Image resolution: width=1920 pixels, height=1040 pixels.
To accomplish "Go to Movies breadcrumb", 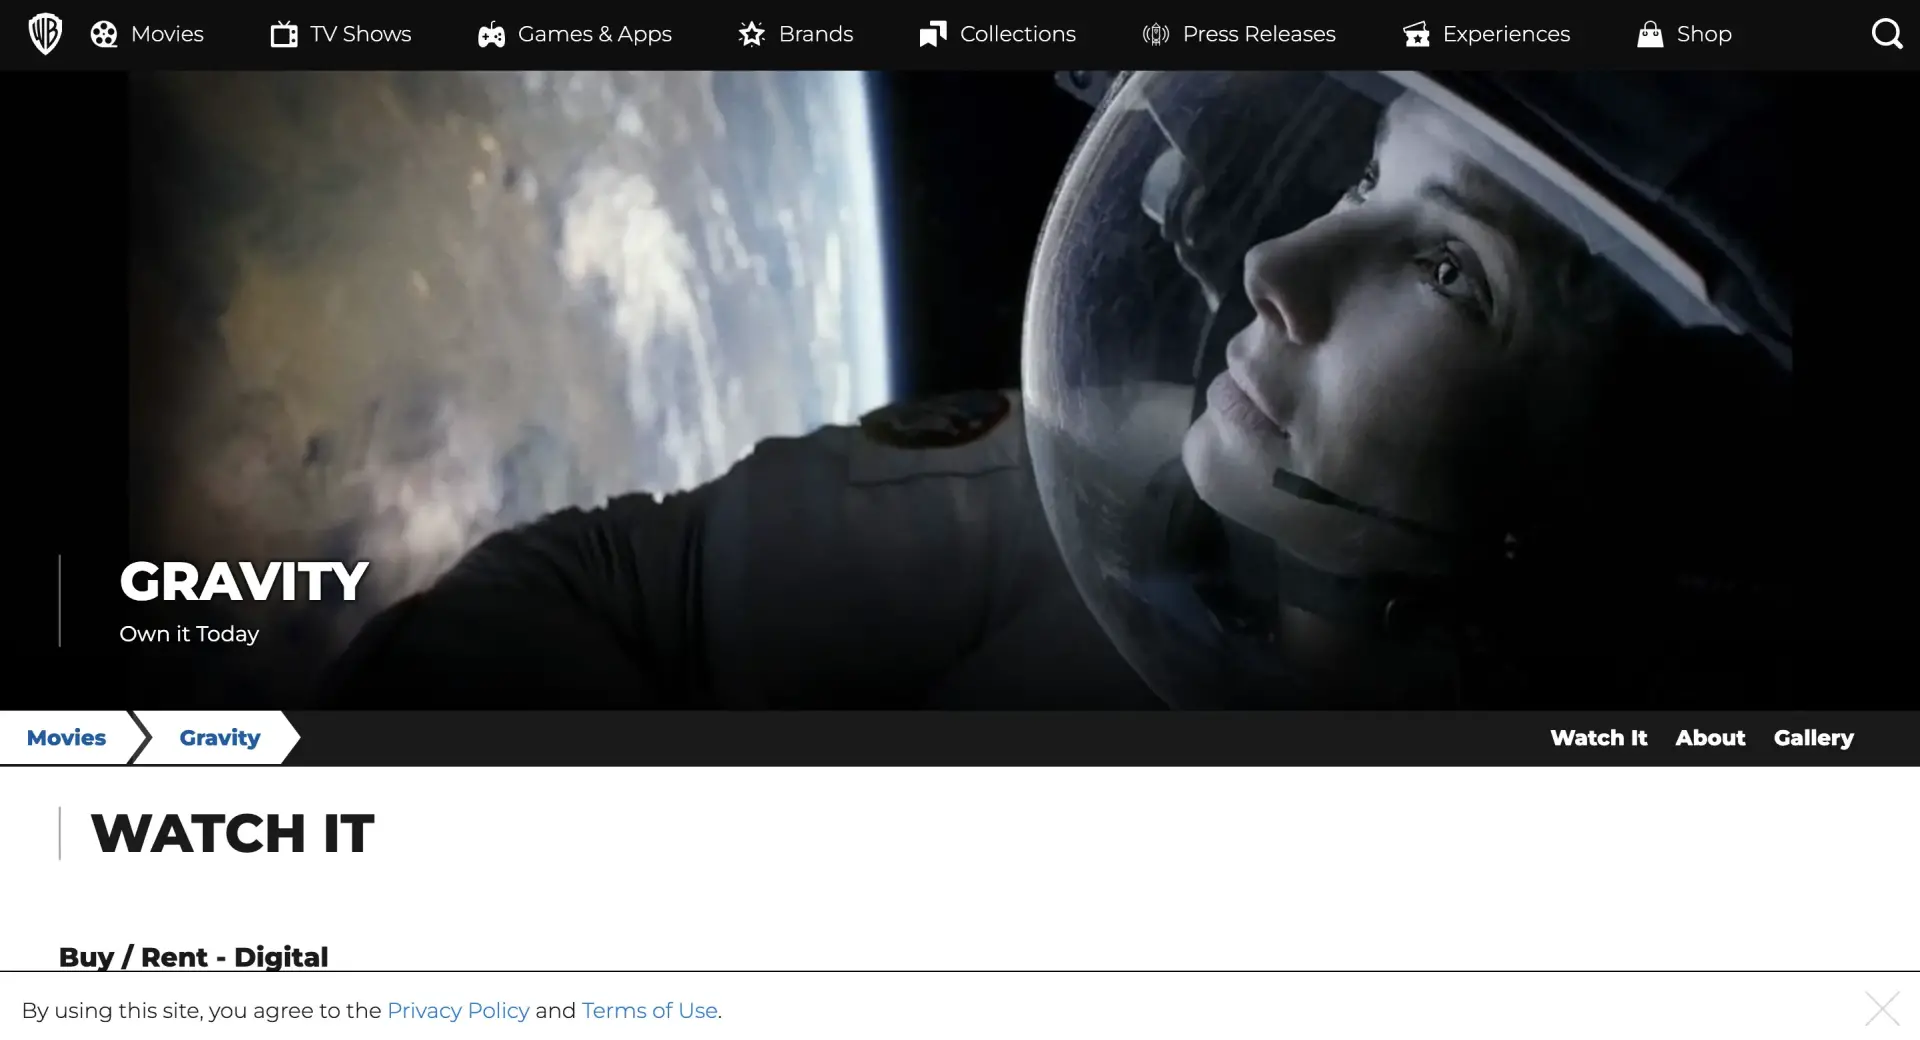I will pyautogui.click(x=66, y=738).
